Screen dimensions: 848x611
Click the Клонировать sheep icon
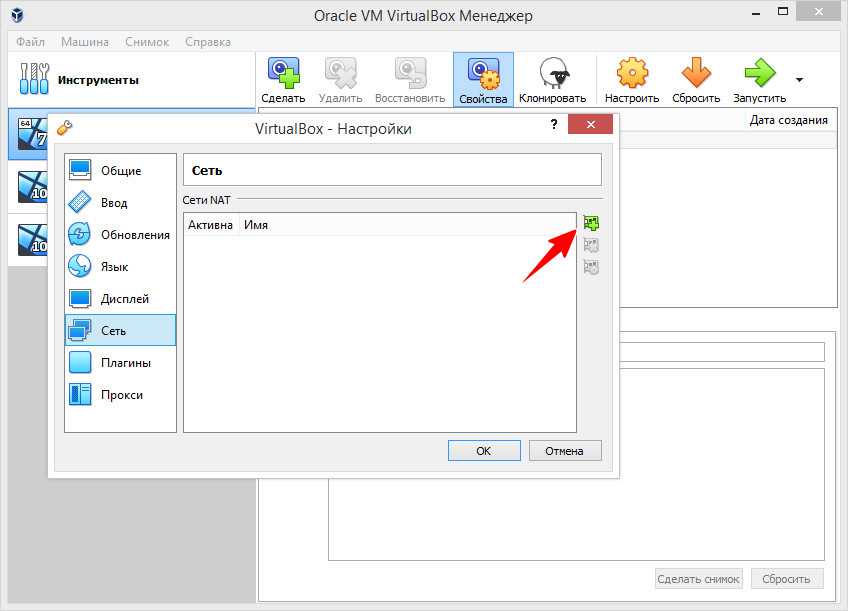point(552,80)
